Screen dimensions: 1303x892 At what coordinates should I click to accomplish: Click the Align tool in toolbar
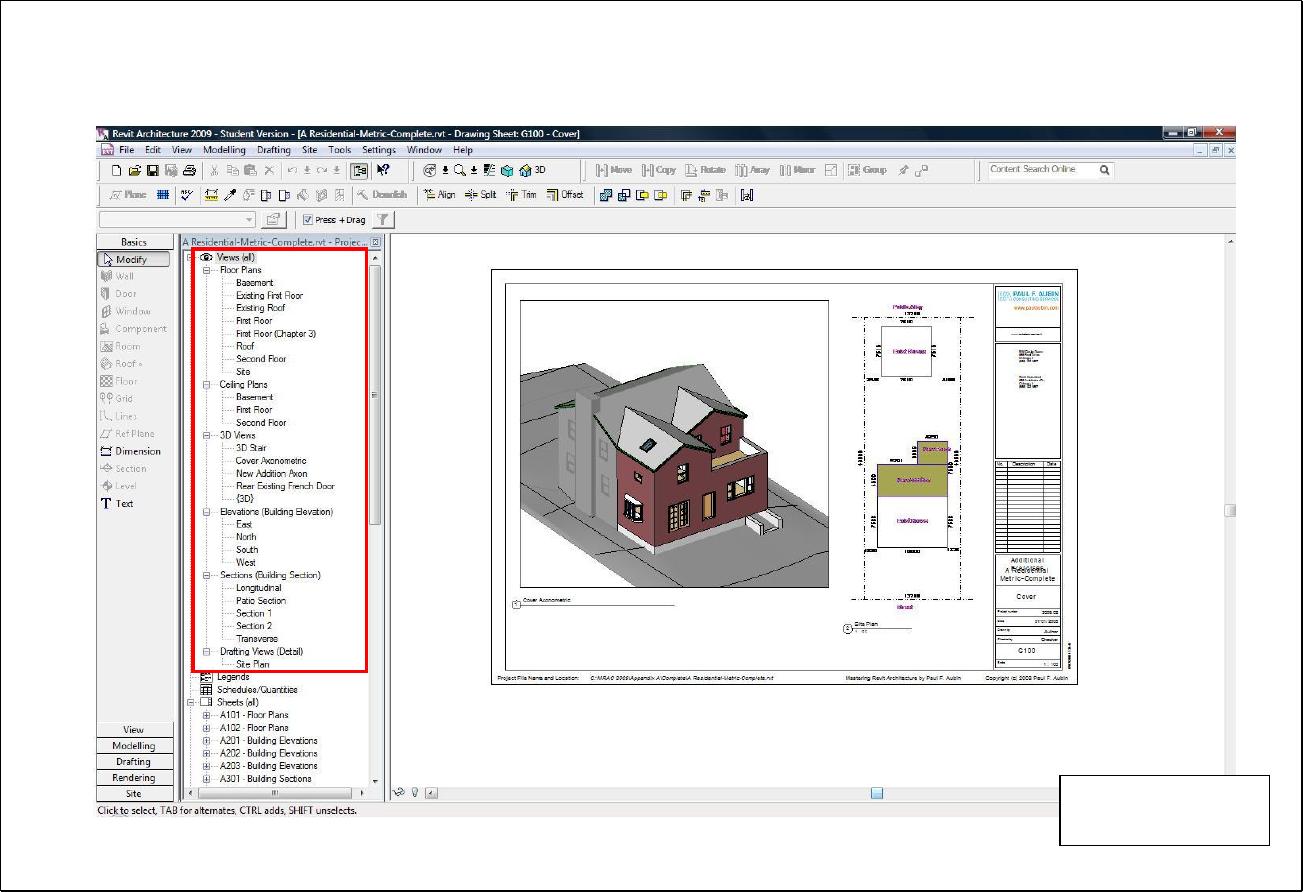click(439, 195)
